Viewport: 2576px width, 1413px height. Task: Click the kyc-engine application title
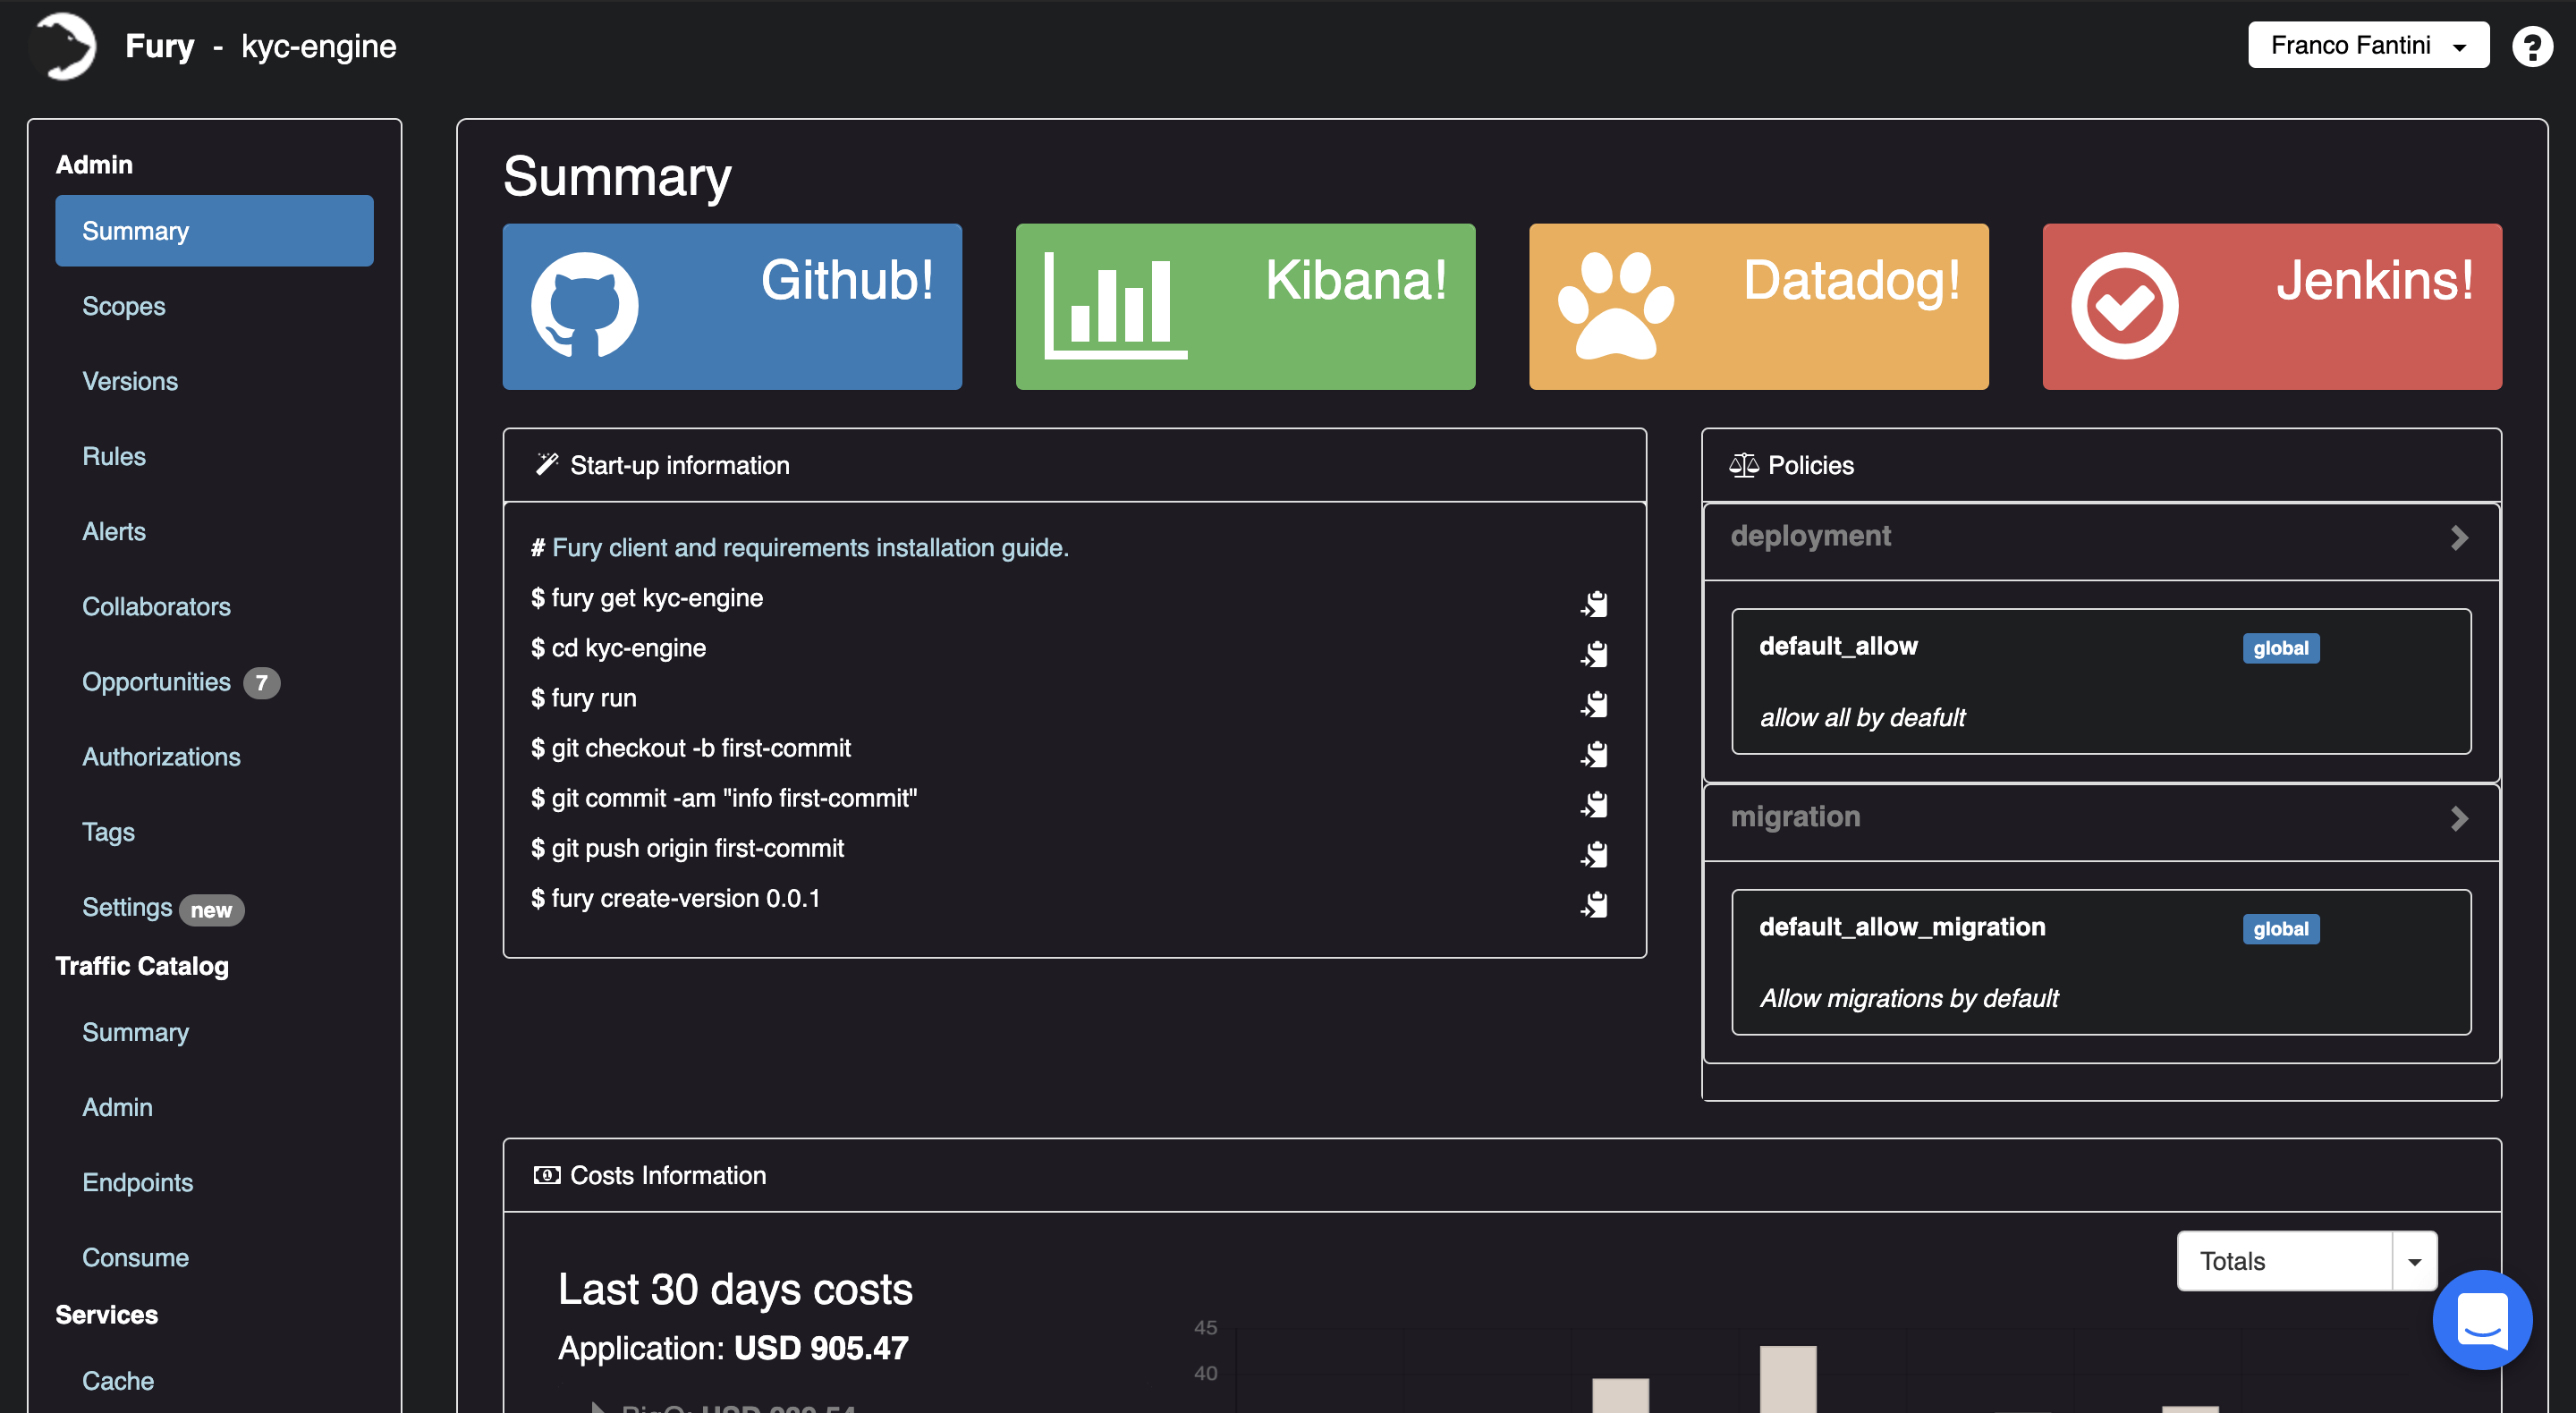[x=319, y=46]
